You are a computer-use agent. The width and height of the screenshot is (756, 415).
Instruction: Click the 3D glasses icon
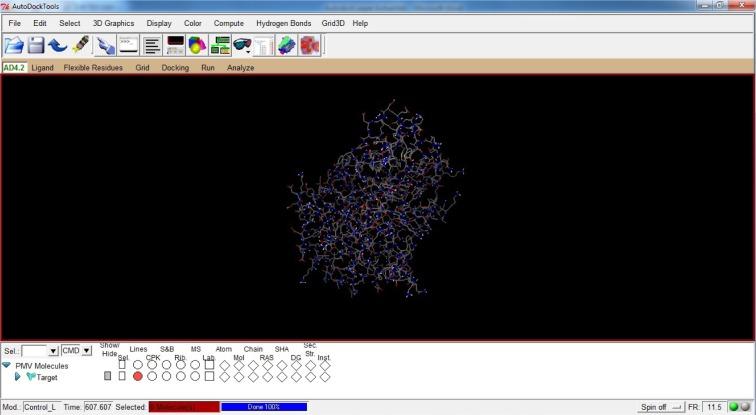(241, 45)
